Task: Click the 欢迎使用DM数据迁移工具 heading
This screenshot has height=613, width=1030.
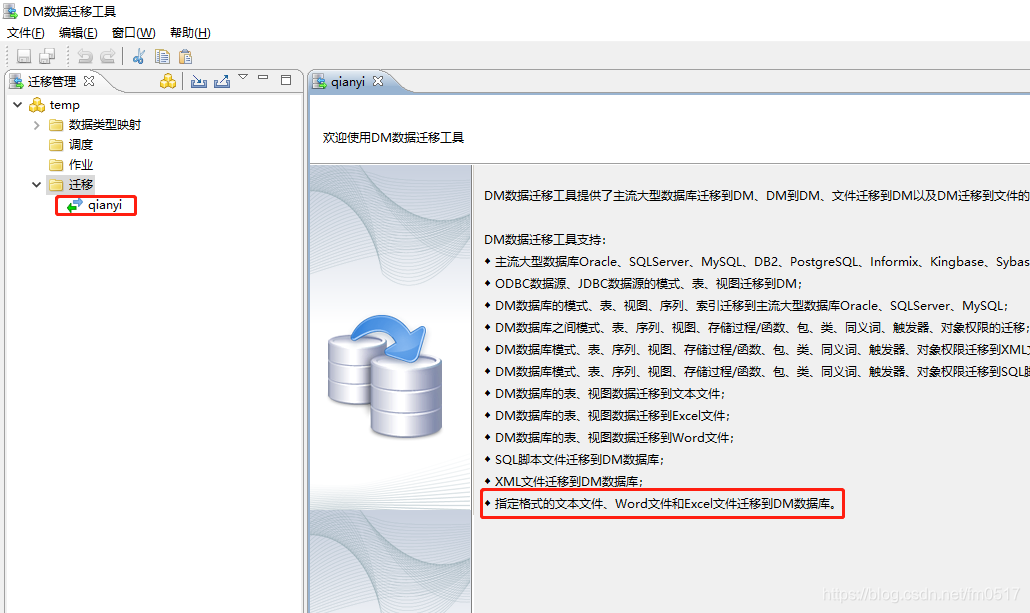Action: pyautogui.click(x=393, y=137)
